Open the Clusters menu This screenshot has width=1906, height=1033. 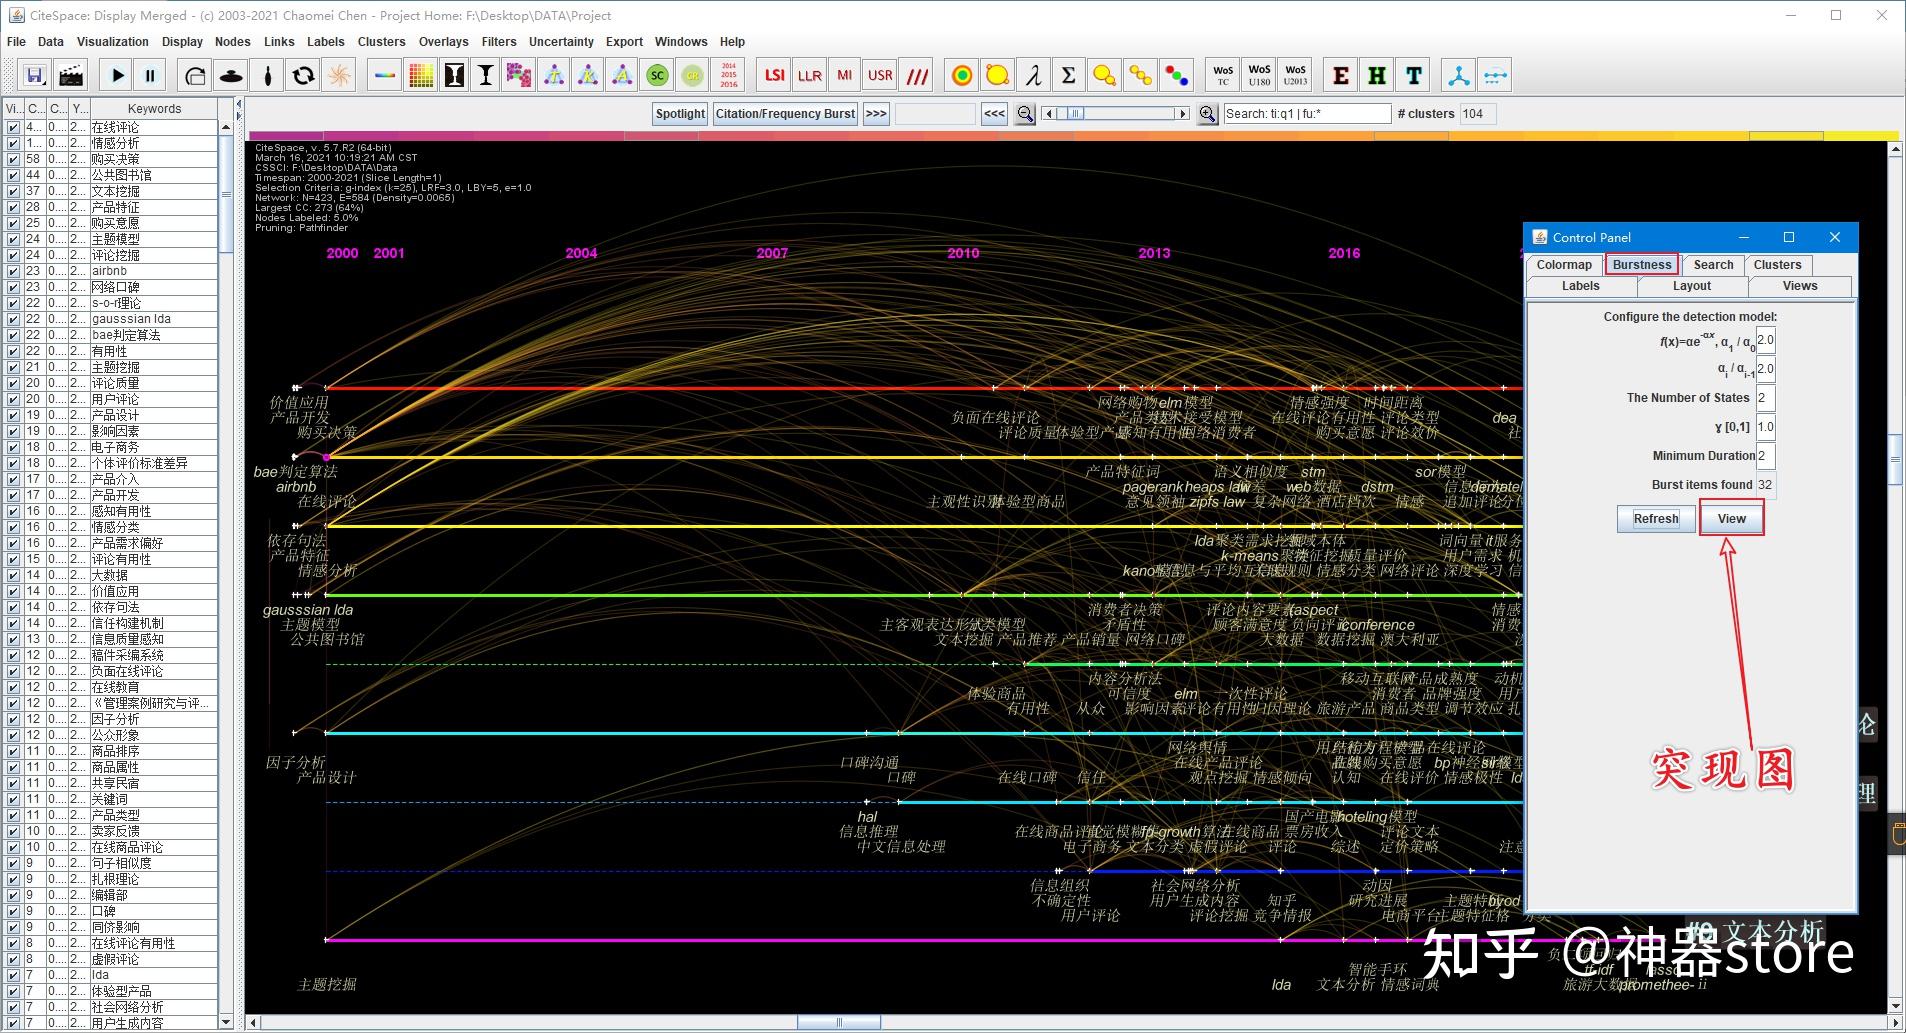tap(381, 42)
